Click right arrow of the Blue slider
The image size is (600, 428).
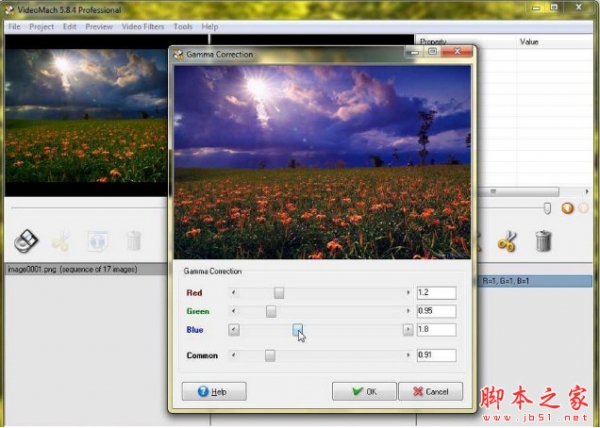click(408, 330)
